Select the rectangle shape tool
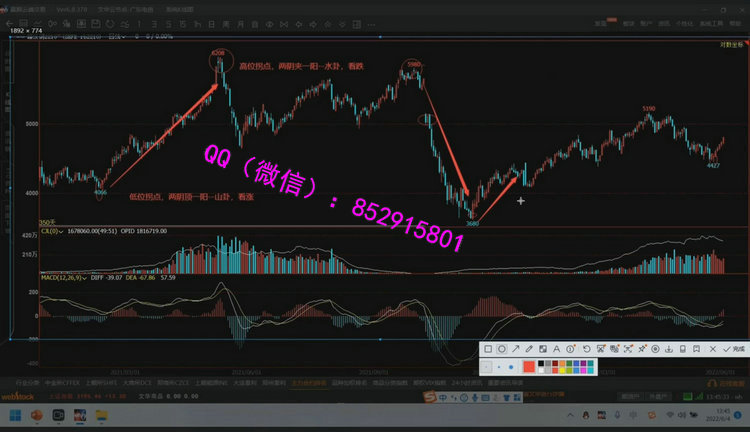This screenshot has width=750, height=432. tap(487, 349)
